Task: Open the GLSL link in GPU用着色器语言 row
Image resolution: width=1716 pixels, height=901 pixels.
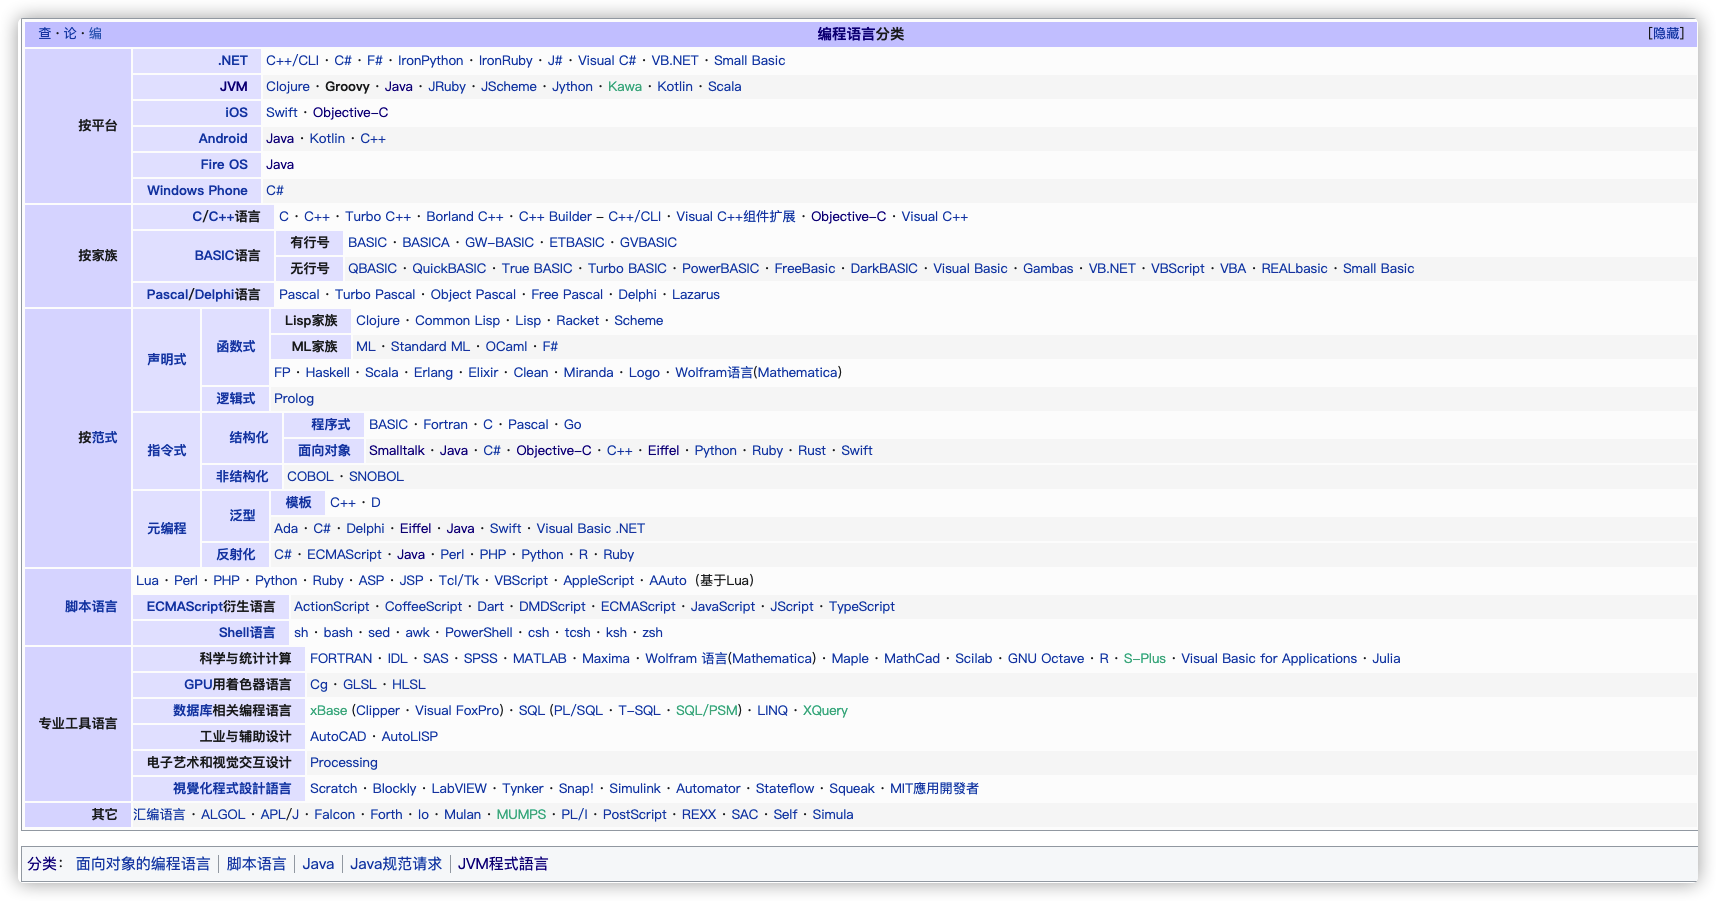Action: [360, 684]
